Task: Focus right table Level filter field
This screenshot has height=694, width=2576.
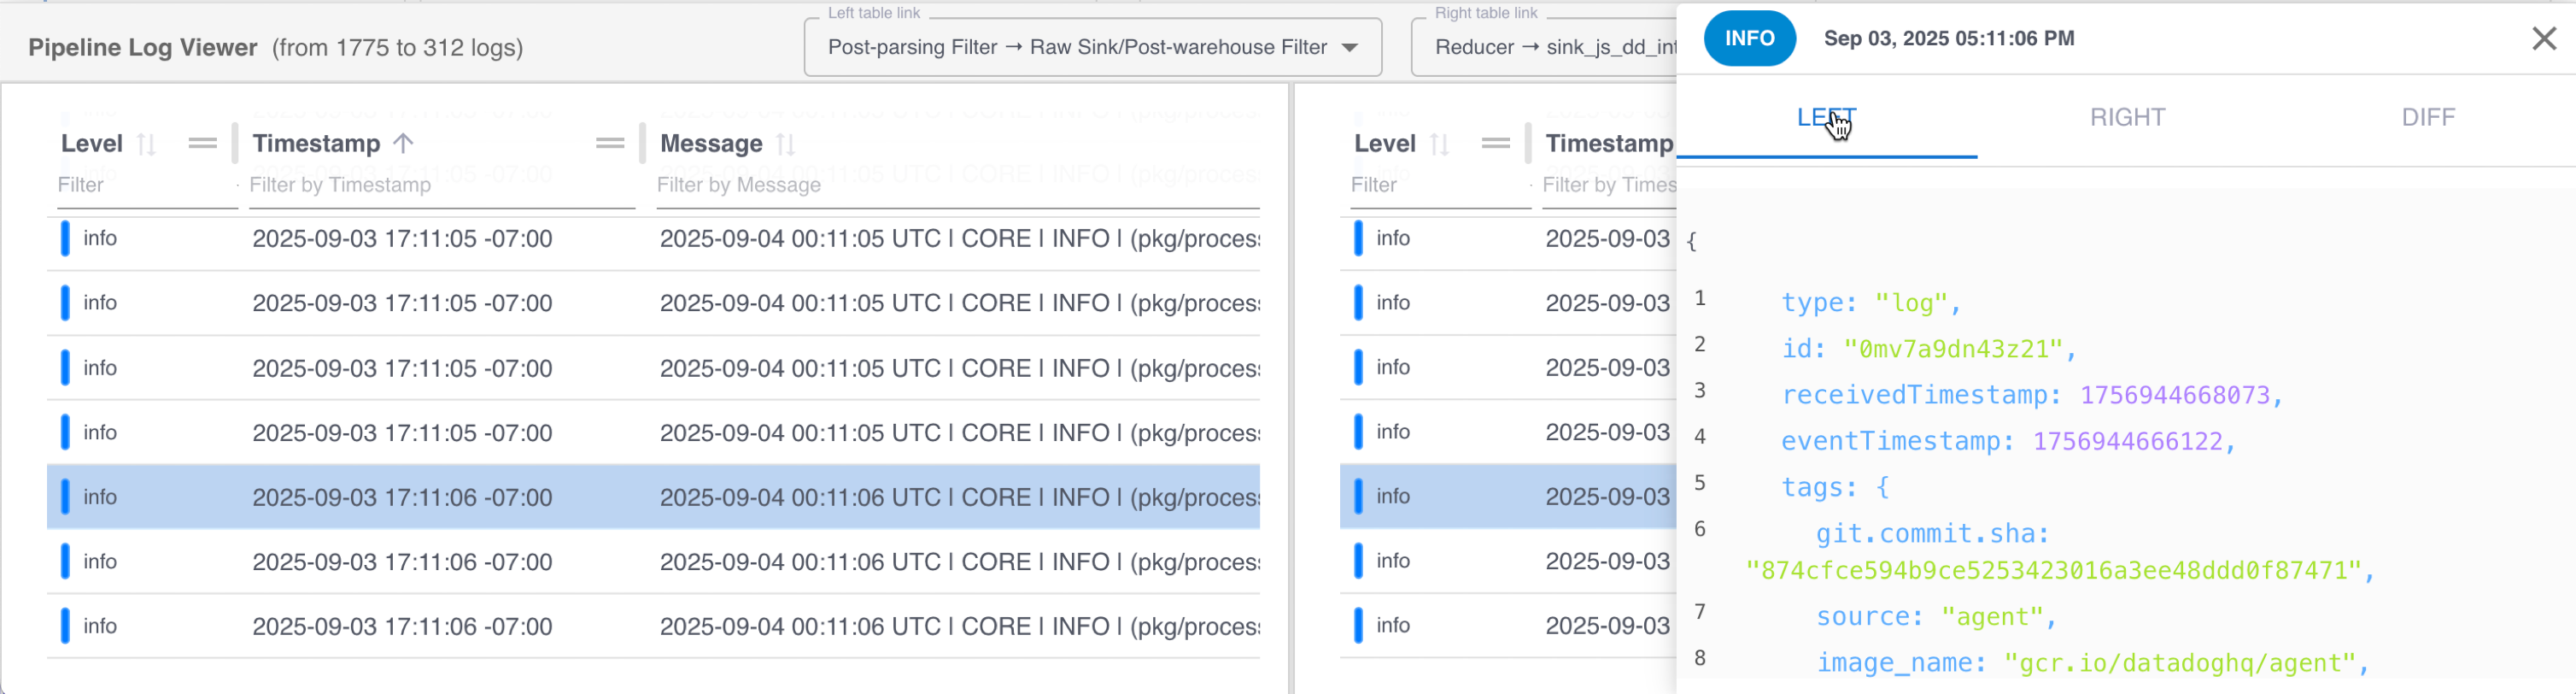Action: (1440, 185)
